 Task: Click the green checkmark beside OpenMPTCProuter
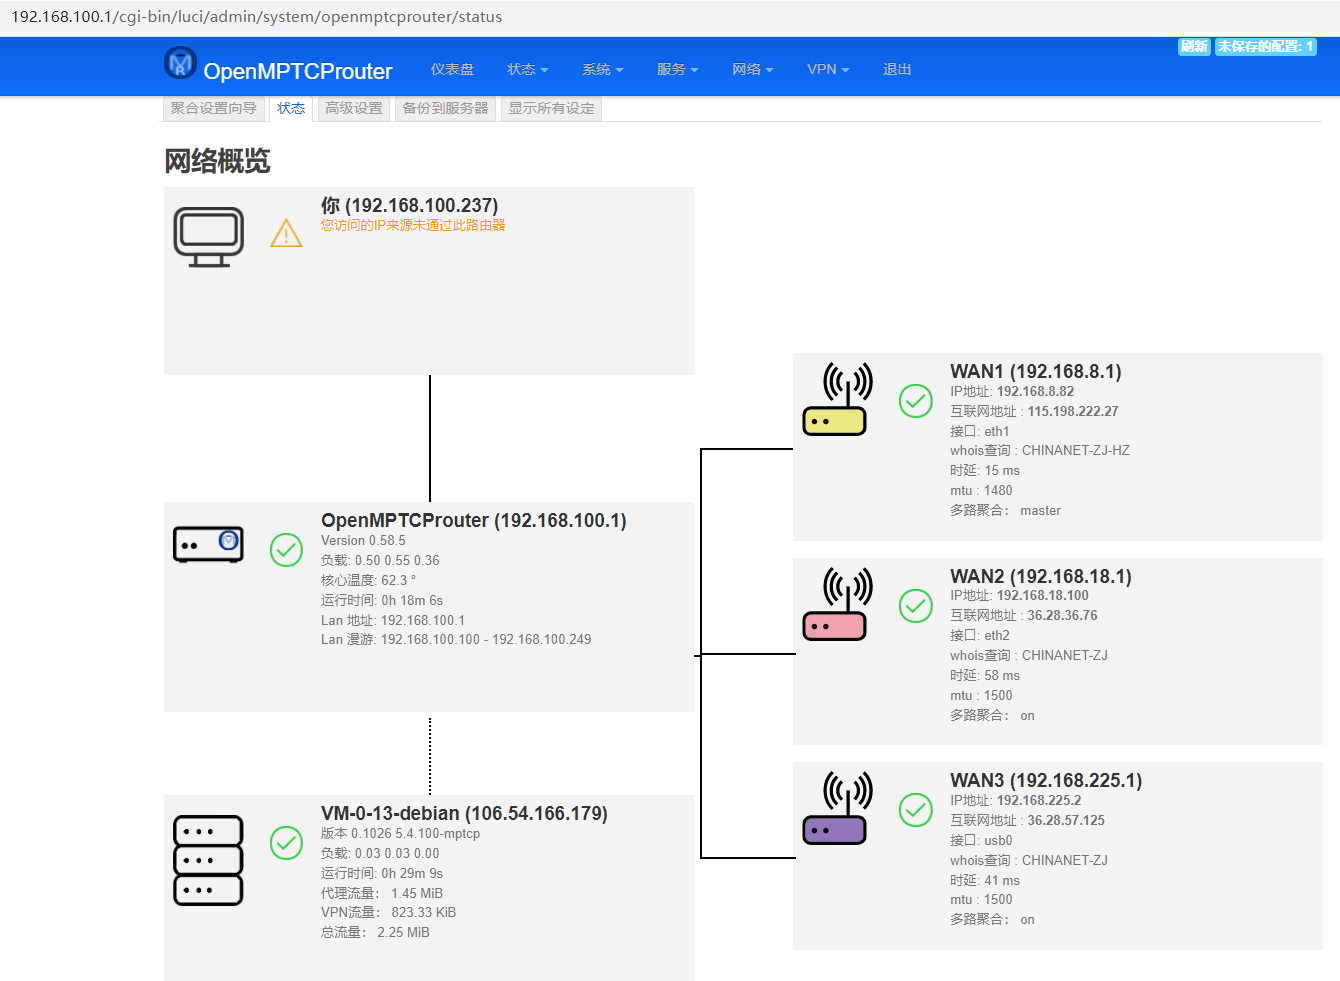click(x=286, y=549)
